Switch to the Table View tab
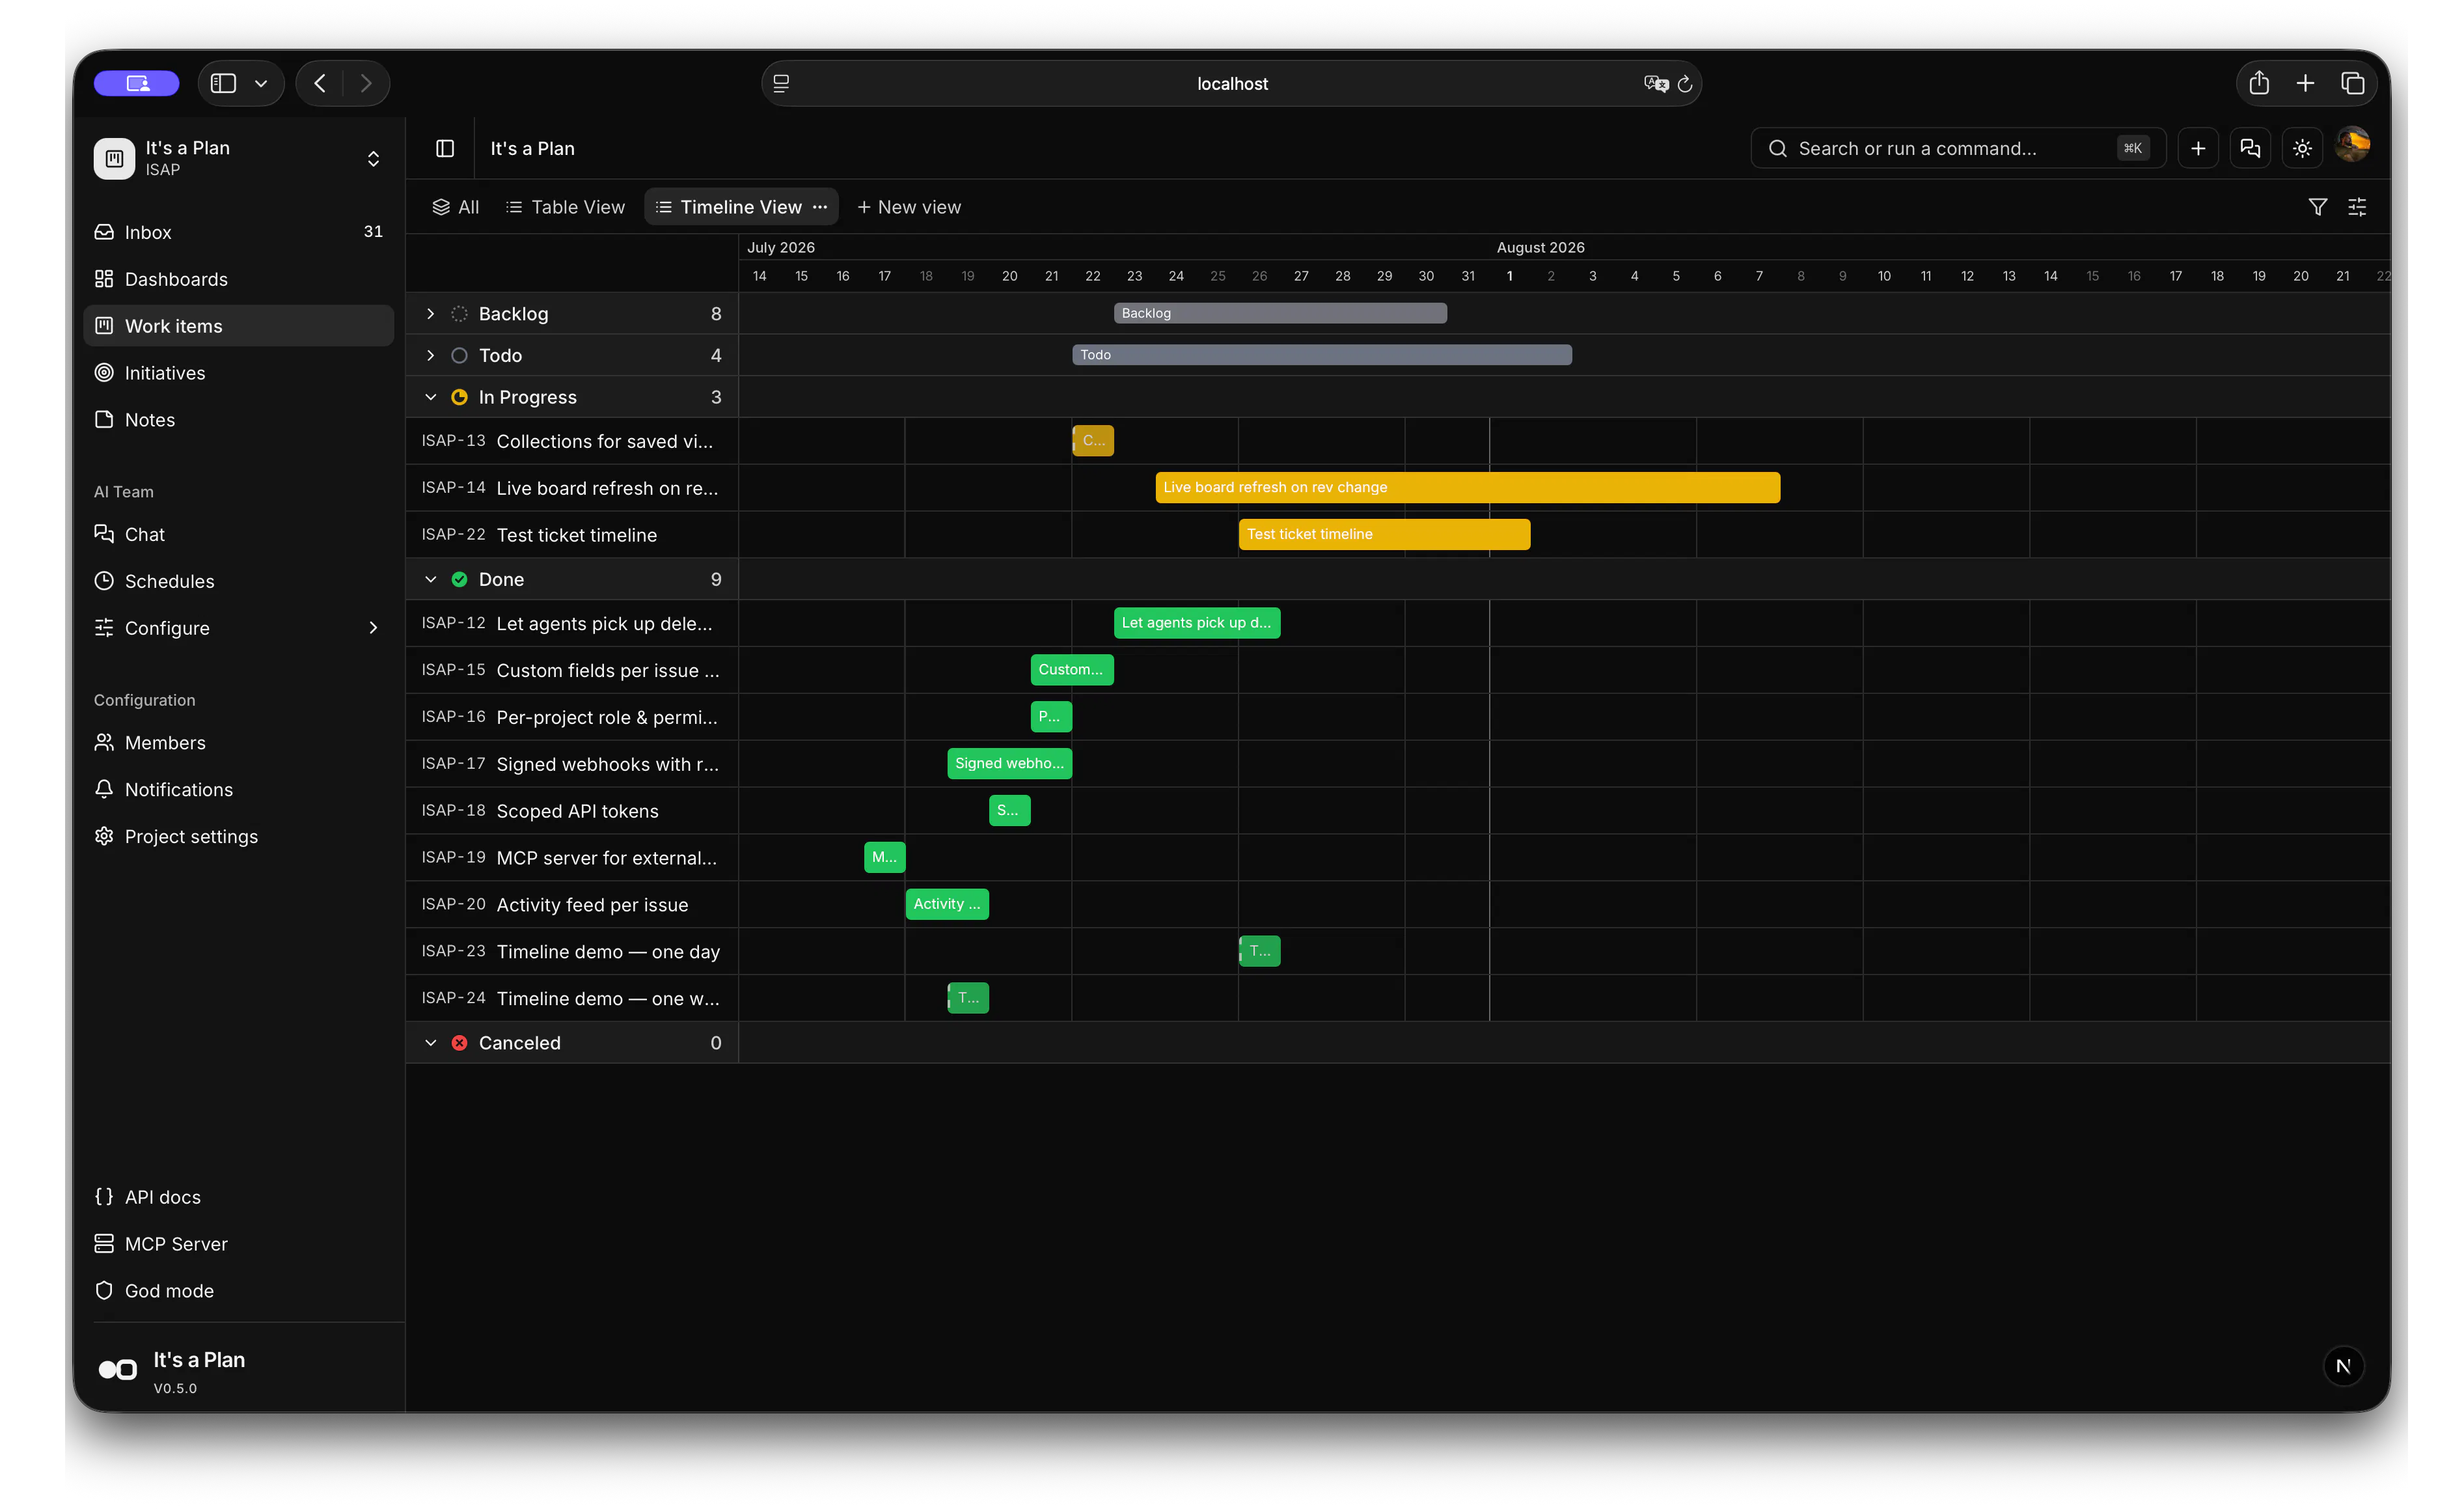This screenshot has width=2464, height=1509. (x=566, y=207)
